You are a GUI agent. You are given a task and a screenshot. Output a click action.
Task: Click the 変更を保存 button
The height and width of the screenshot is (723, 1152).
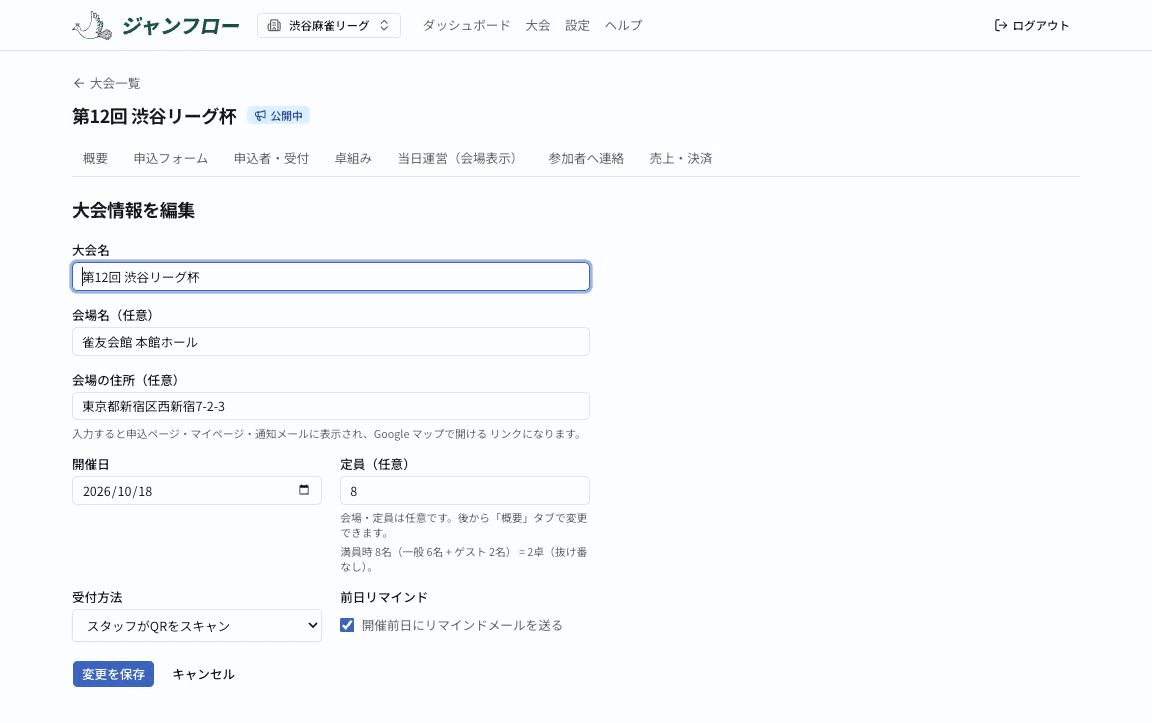[x=113, y=674]
